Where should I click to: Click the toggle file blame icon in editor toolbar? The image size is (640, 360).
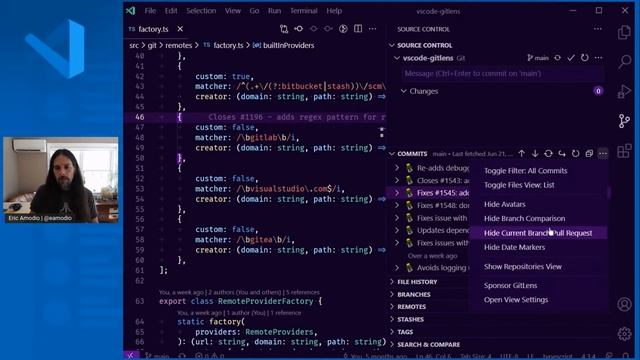pyautogui.click(x=343, y=29)
